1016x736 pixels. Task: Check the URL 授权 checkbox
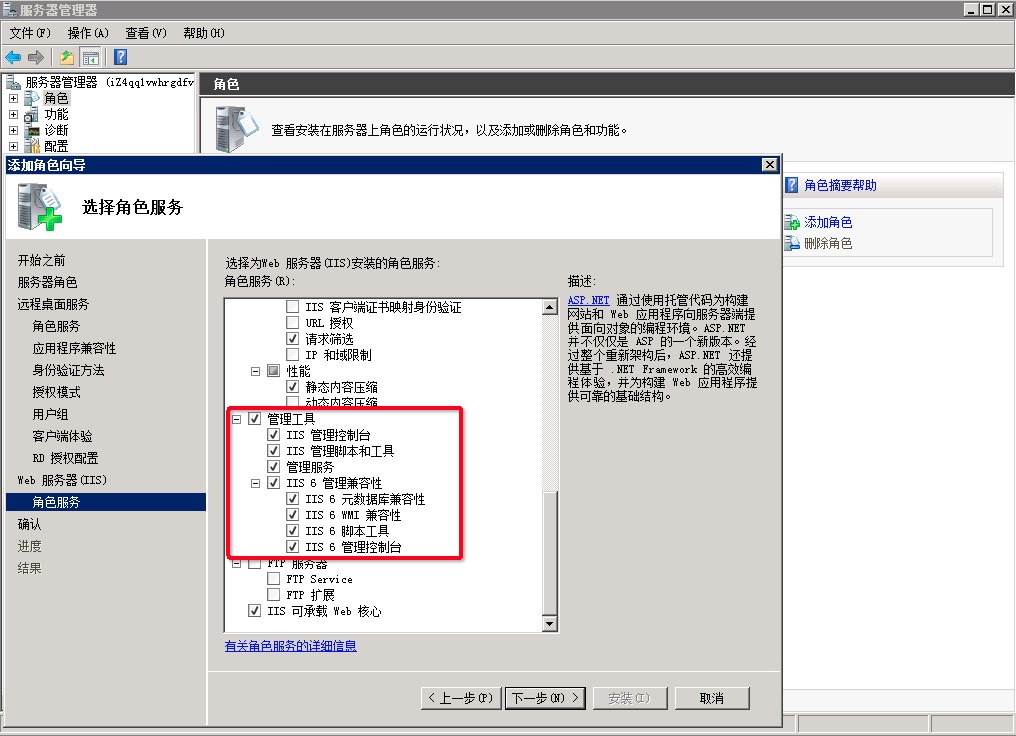[293, 323]
